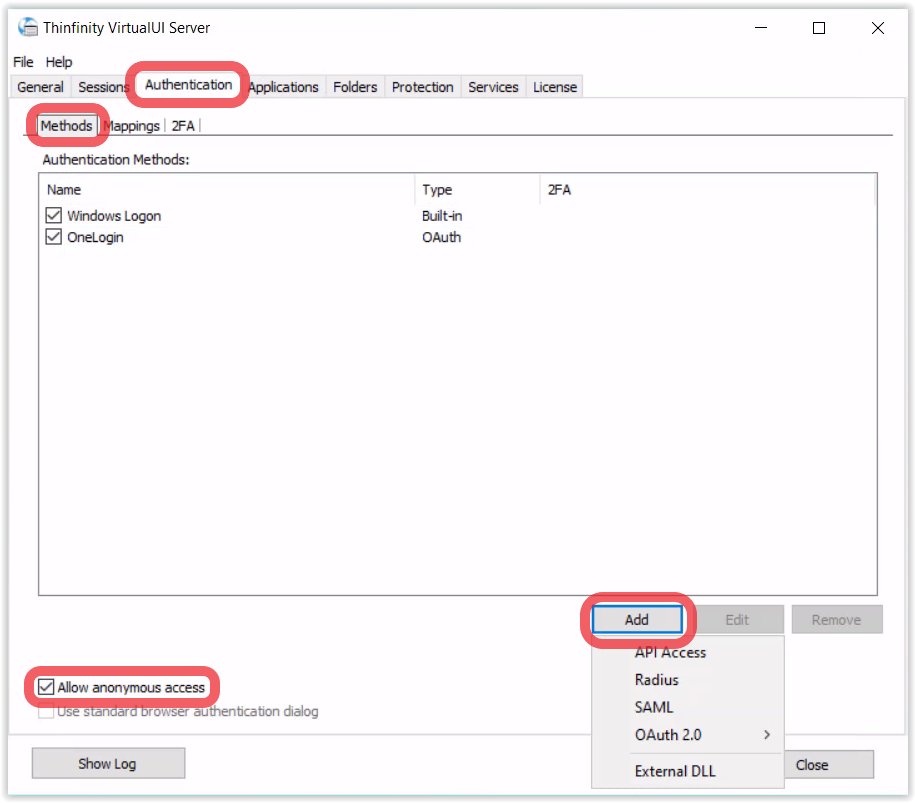Image resolution: width=915 pixels, height=803 pixels.
Task: Choose Radius from the Add menu
Action: click(687, 680)
